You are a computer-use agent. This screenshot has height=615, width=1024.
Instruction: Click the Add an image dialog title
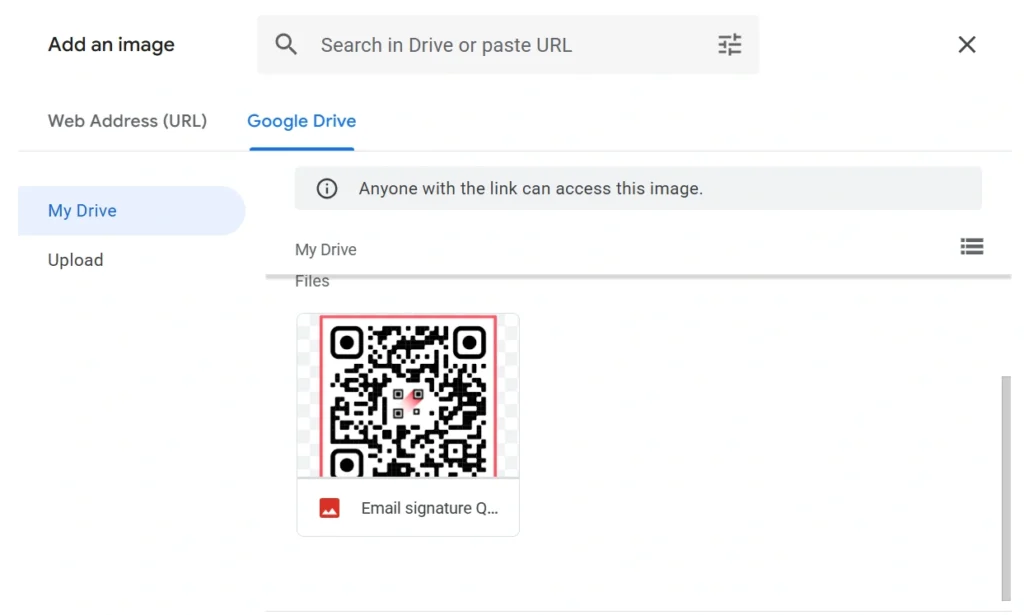(111, 44)
